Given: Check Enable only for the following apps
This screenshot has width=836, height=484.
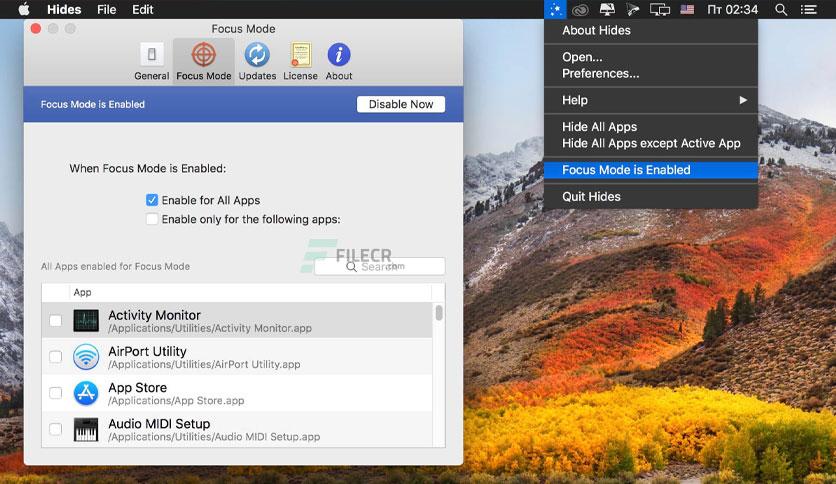Looking at the screenshot, I should point(152,219).
